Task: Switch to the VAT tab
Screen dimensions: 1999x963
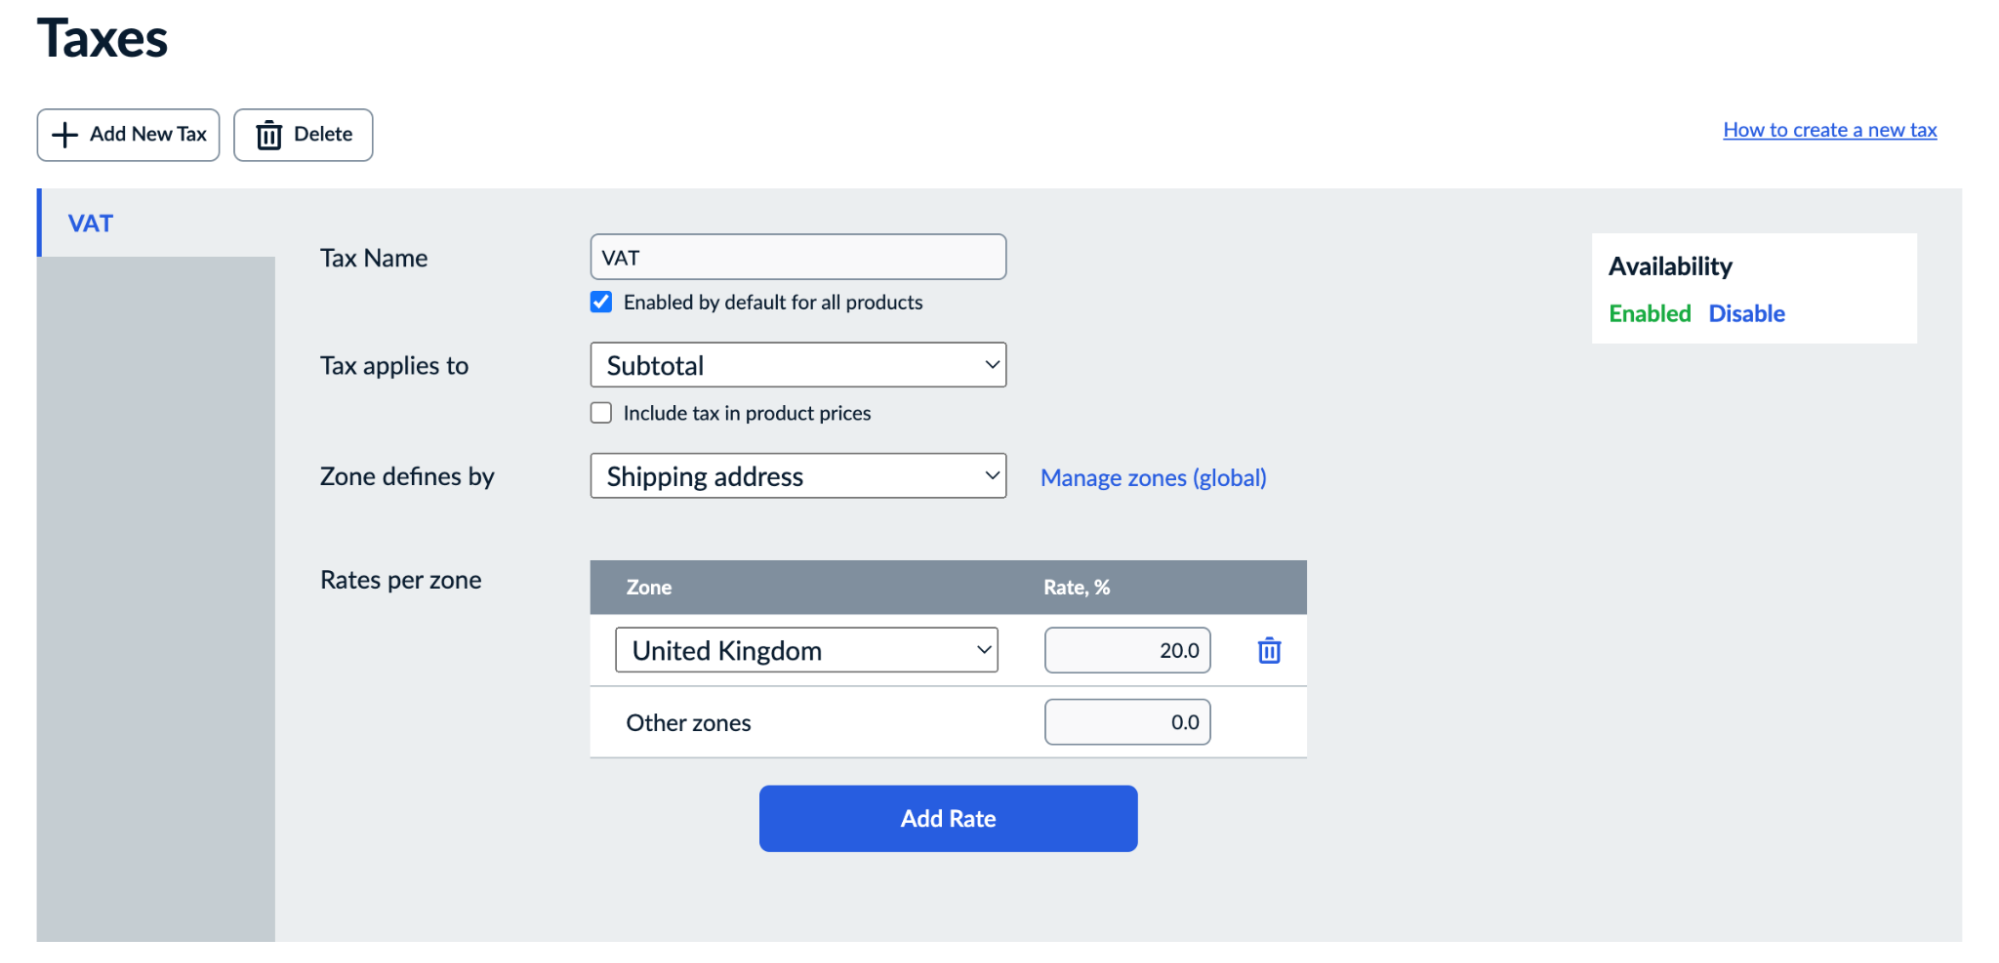Action: pyautogui.click(x=91, y=222)
